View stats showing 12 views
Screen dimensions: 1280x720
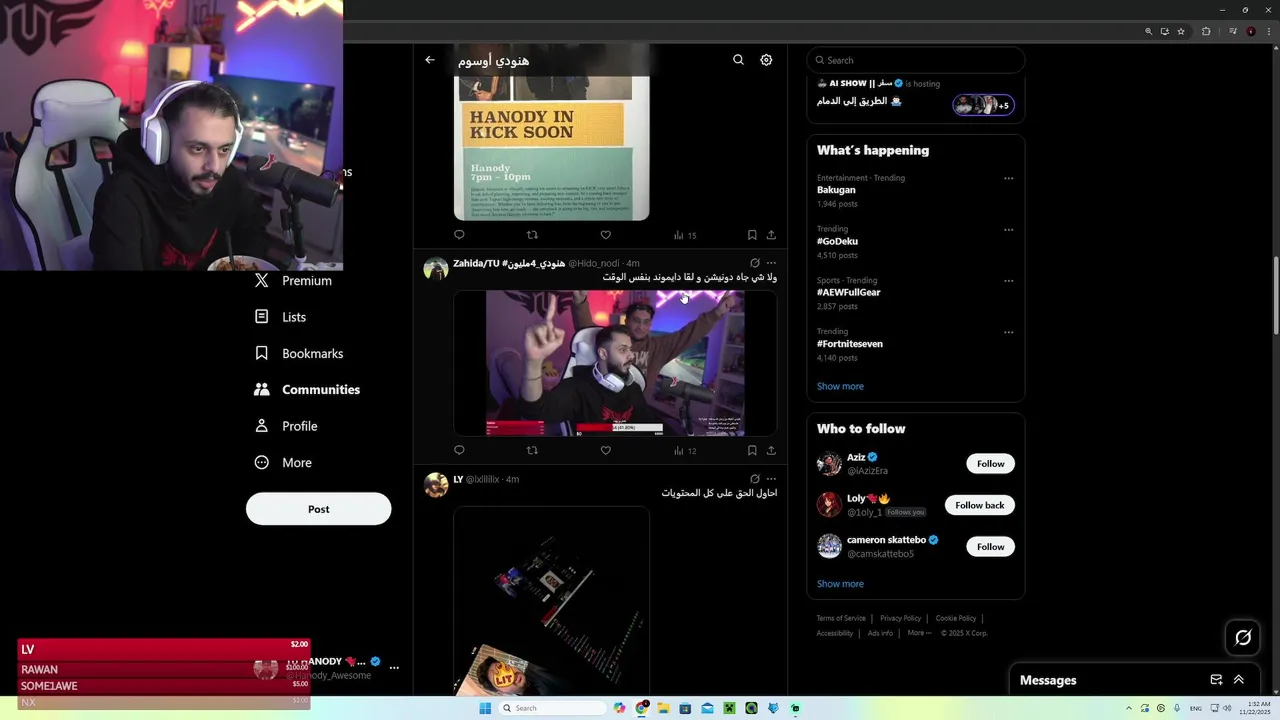685,450
